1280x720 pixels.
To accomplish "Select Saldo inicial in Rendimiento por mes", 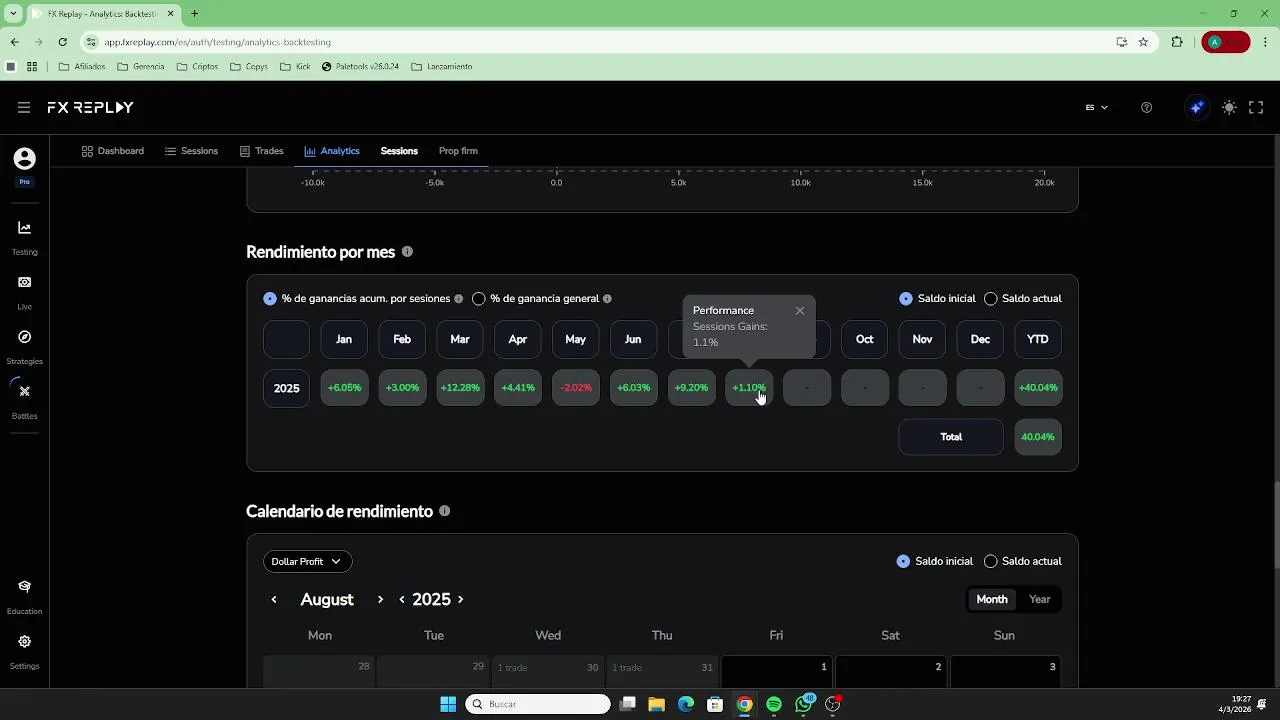I will point(906,299).
